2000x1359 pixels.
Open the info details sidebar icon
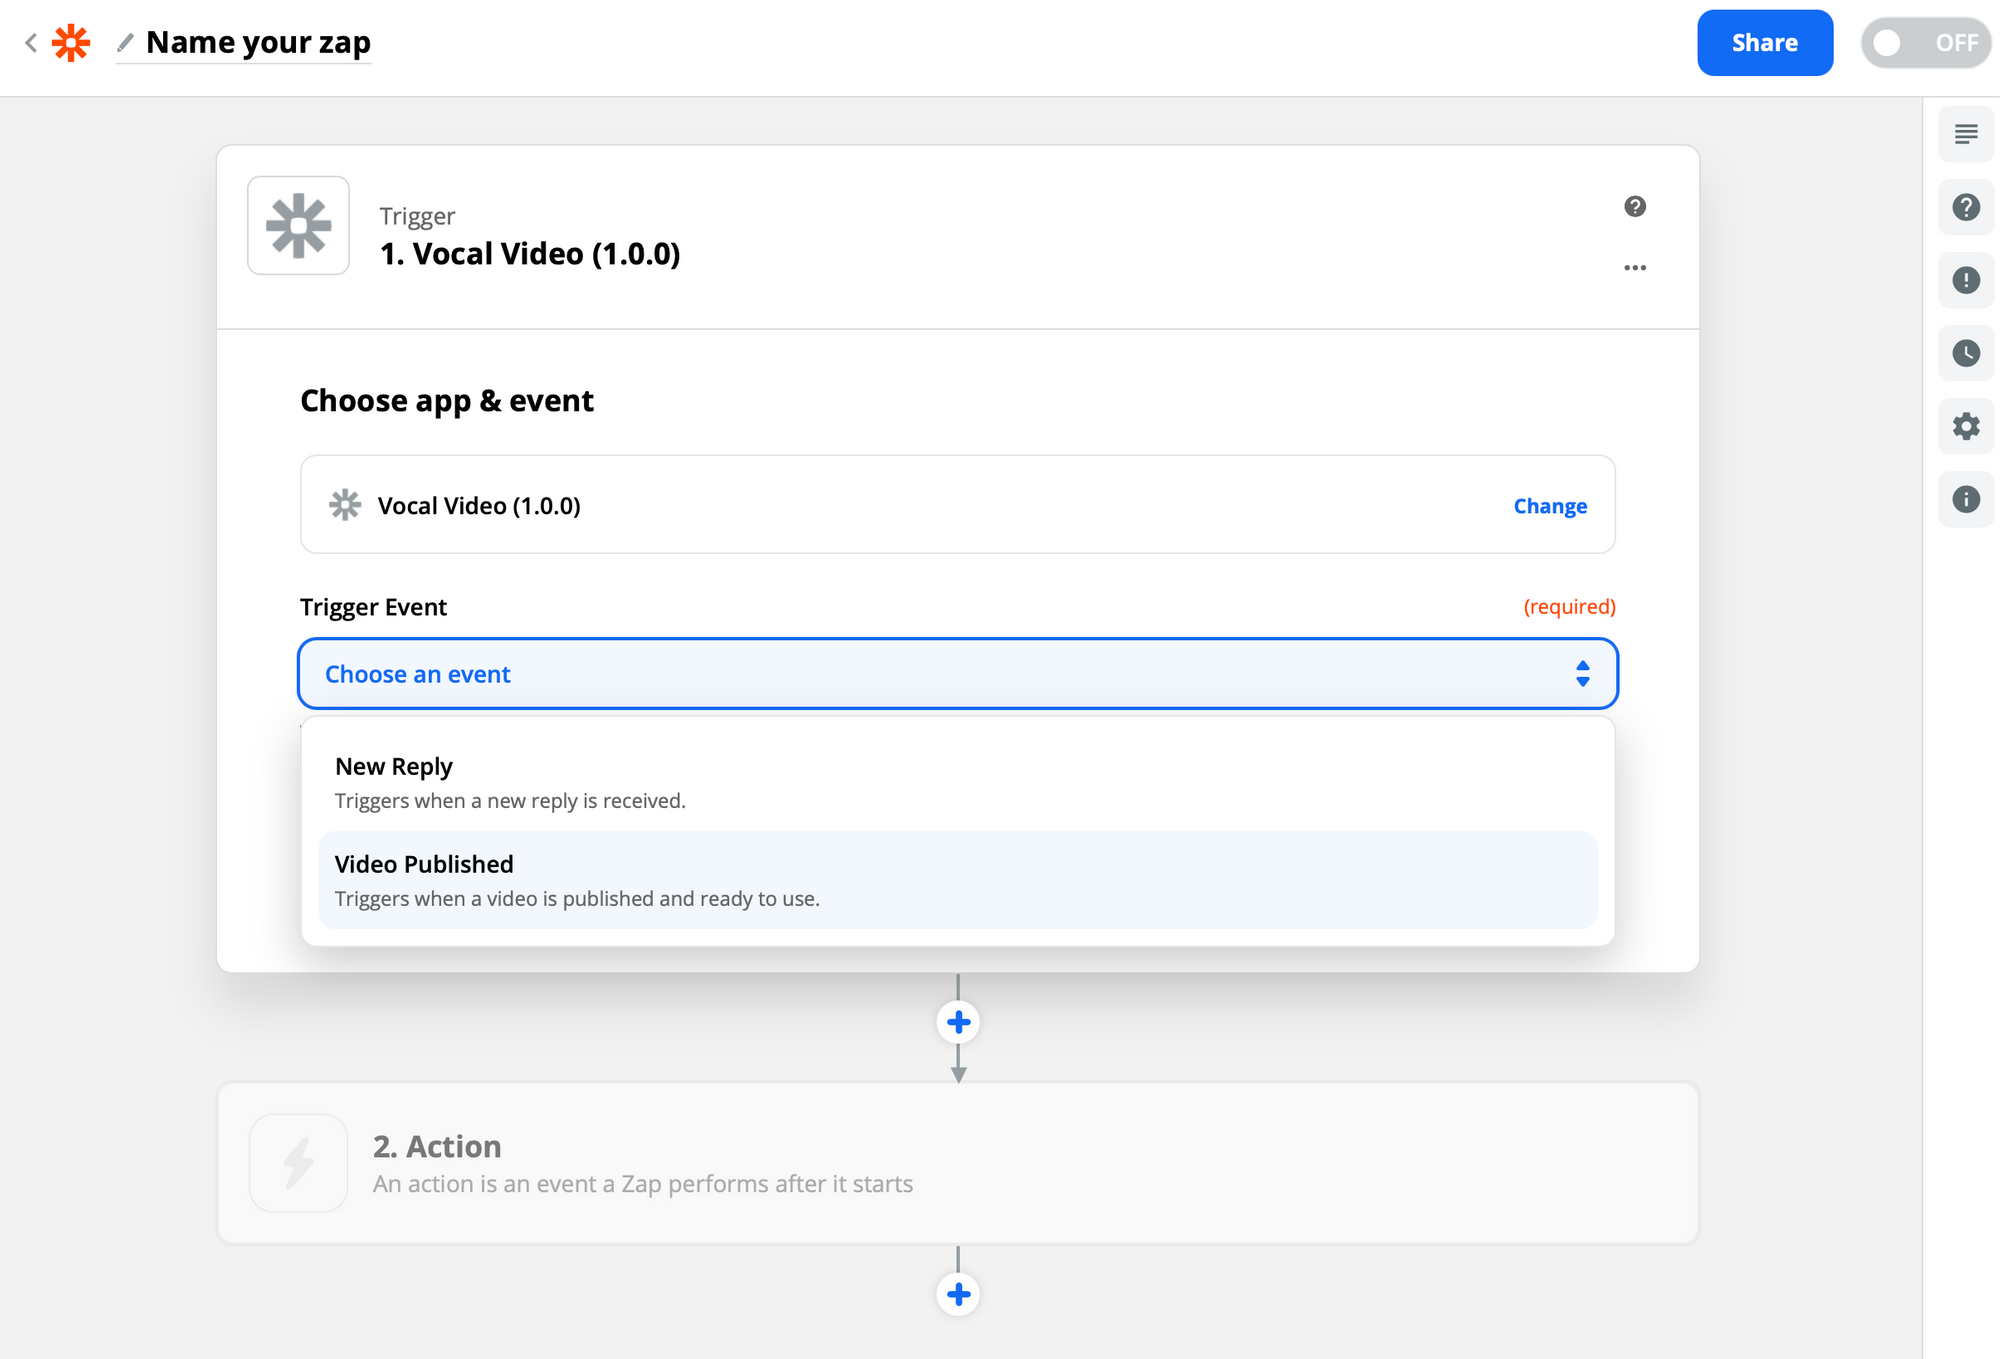pos(1965,499)
